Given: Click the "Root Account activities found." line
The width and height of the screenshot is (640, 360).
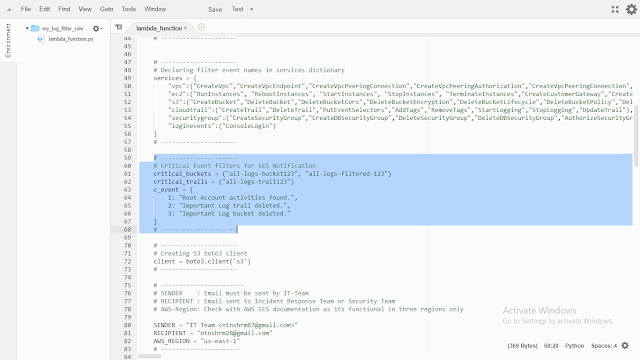Looking at the screenshot, I should (233, 198).
